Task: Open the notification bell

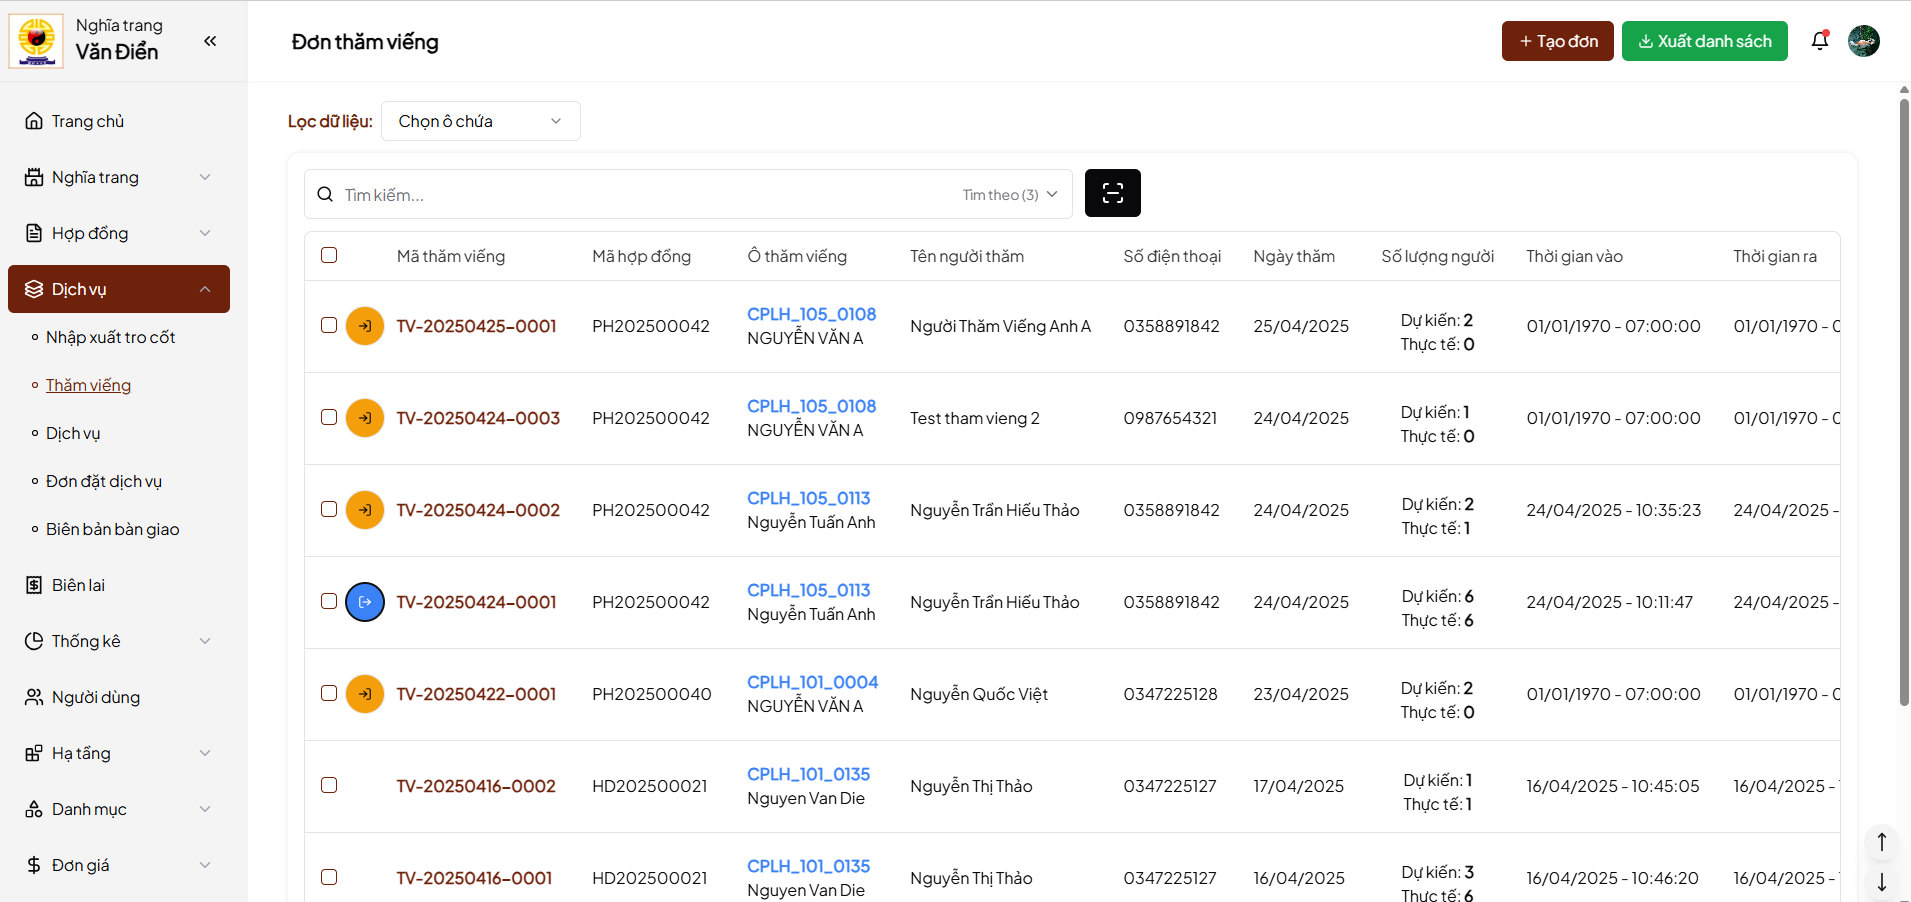Action: tap(1819, 41)
